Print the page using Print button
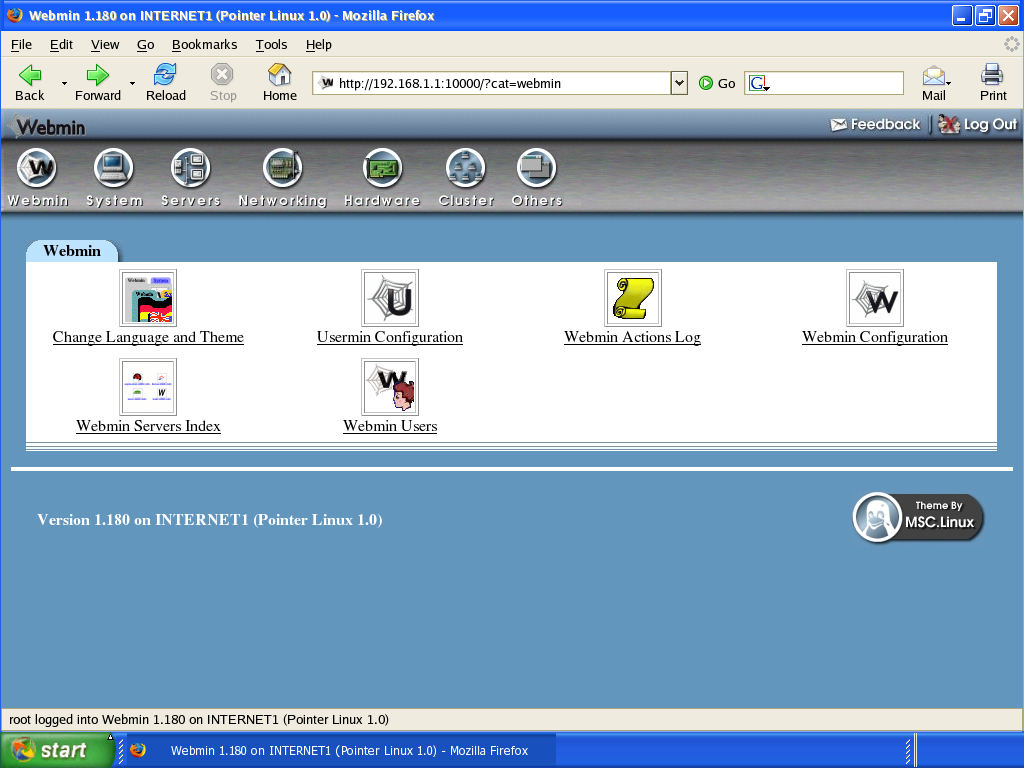 (993, 83)
